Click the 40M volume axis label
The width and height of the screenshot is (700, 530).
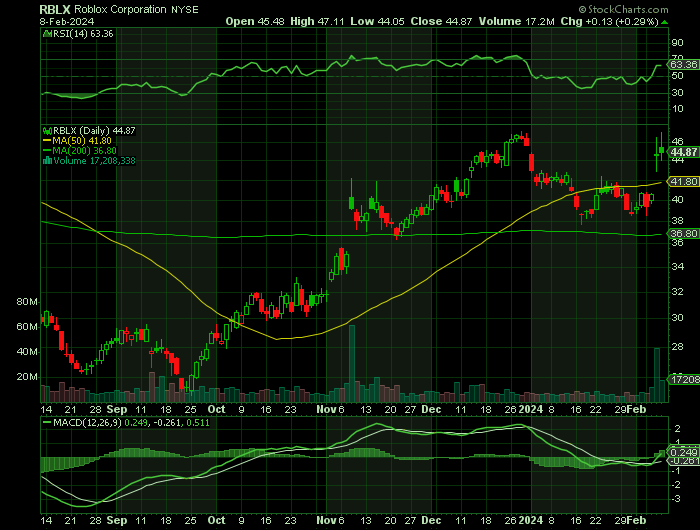tap(27, 352)
